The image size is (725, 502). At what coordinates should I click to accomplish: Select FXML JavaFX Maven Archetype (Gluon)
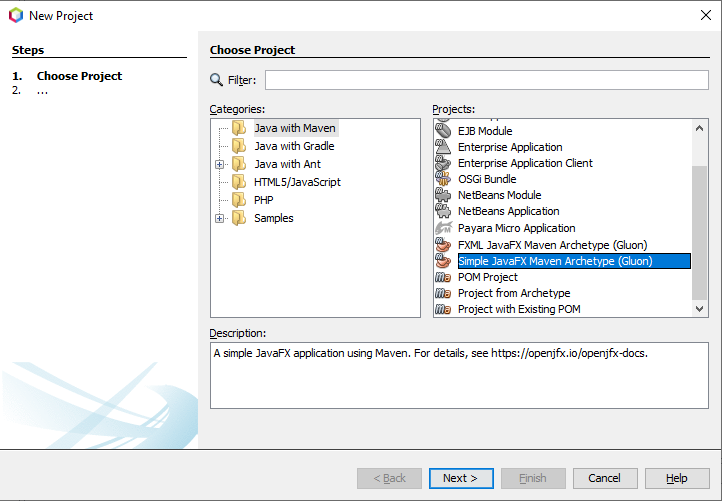(553, 245)
